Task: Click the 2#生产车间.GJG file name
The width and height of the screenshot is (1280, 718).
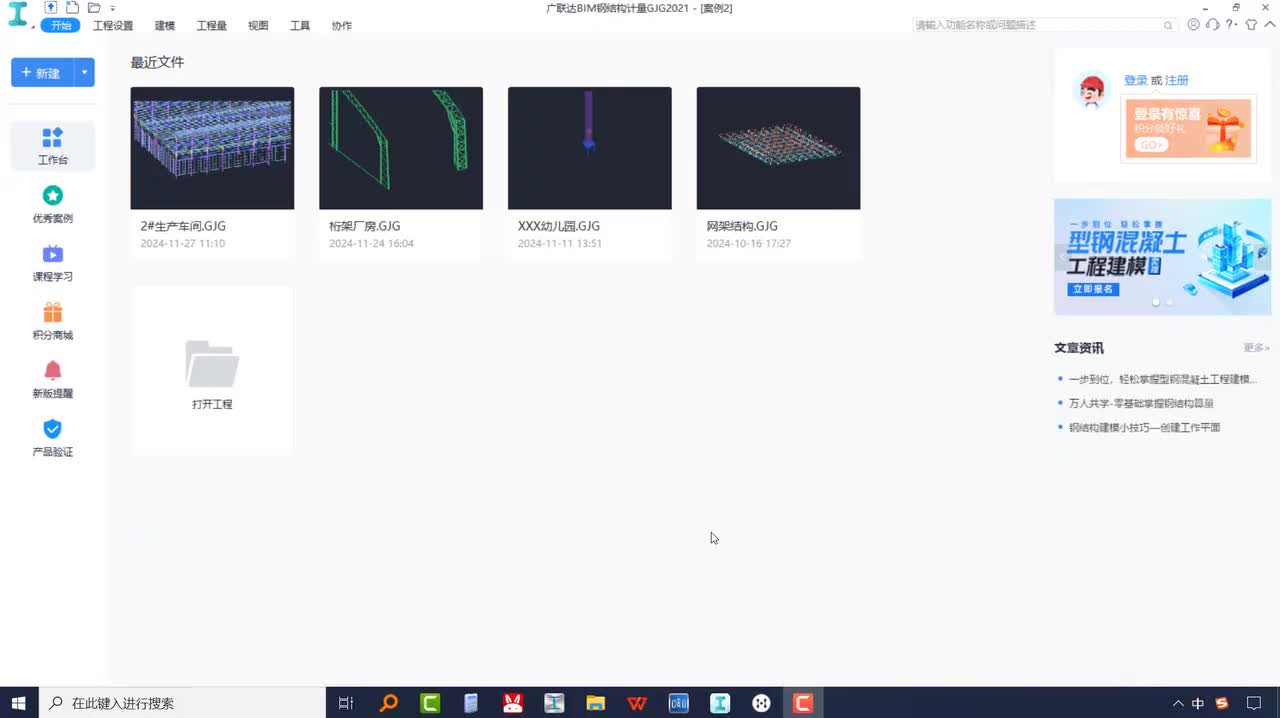Action: click(x=183, y=226)
